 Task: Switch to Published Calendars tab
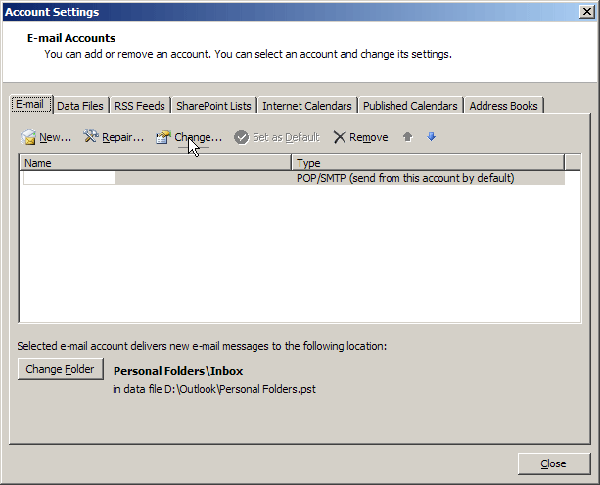pyautogui.click(x=410, y=106)
